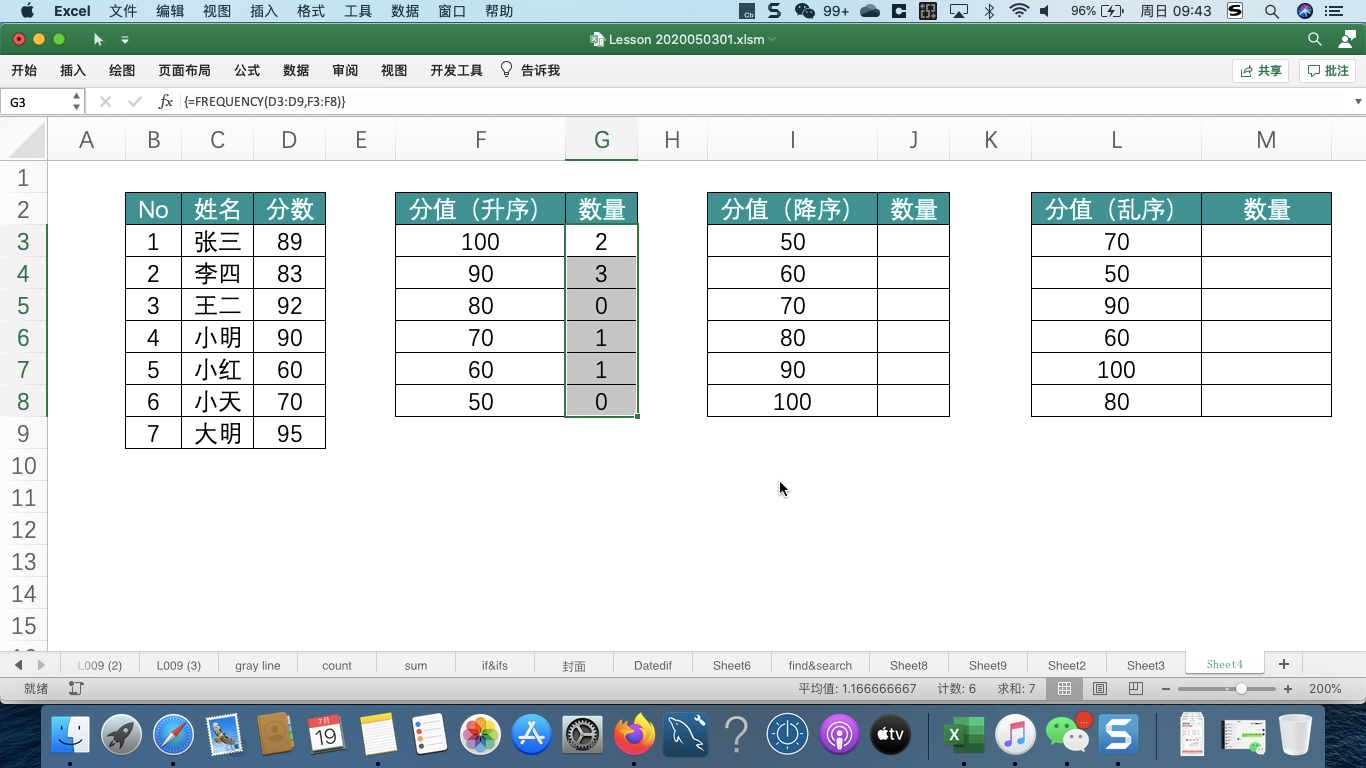Switch to the Datedif sheet tab

point(653,665)
